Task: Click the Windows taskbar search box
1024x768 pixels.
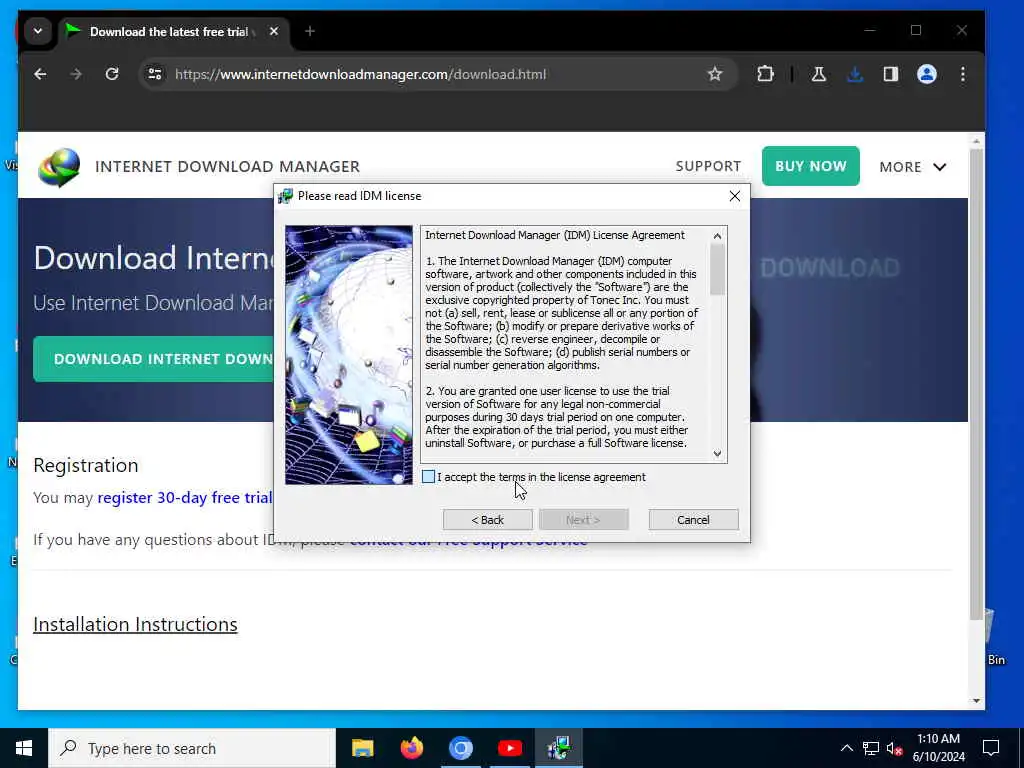Action: [192, 748]
